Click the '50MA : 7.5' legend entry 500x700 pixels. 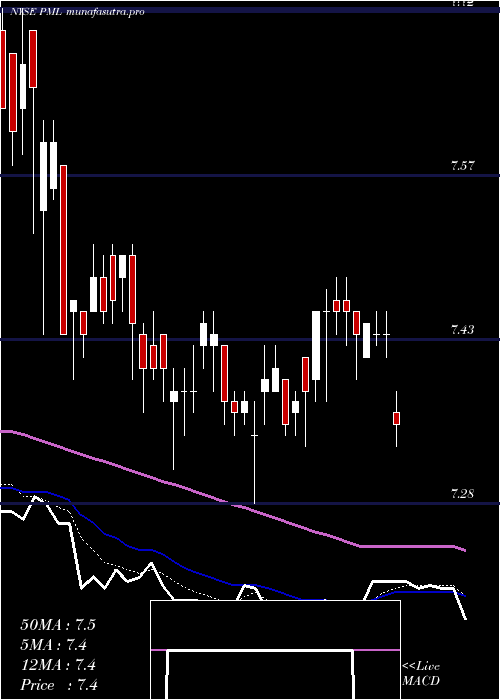58,625
